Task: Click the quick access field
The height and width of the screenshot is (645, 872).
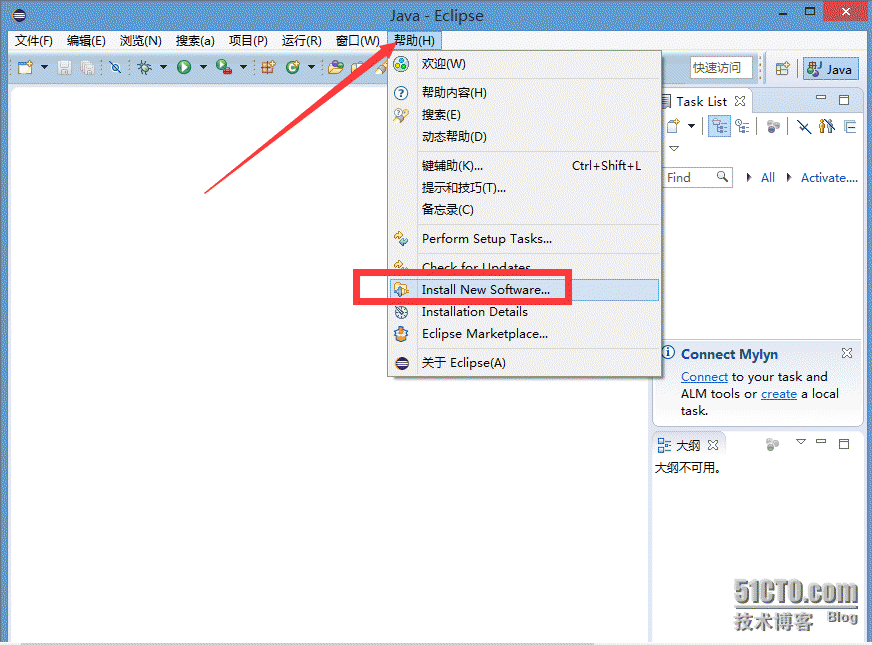Action: coord(721,68)
